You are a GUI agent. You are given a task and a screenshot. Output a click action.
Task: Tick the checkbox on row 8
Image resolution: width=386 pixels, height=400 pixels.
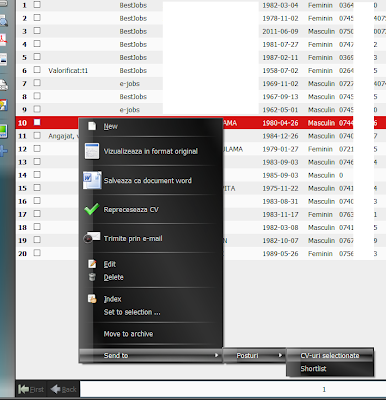pyautogui.click(x=37, y=96)
